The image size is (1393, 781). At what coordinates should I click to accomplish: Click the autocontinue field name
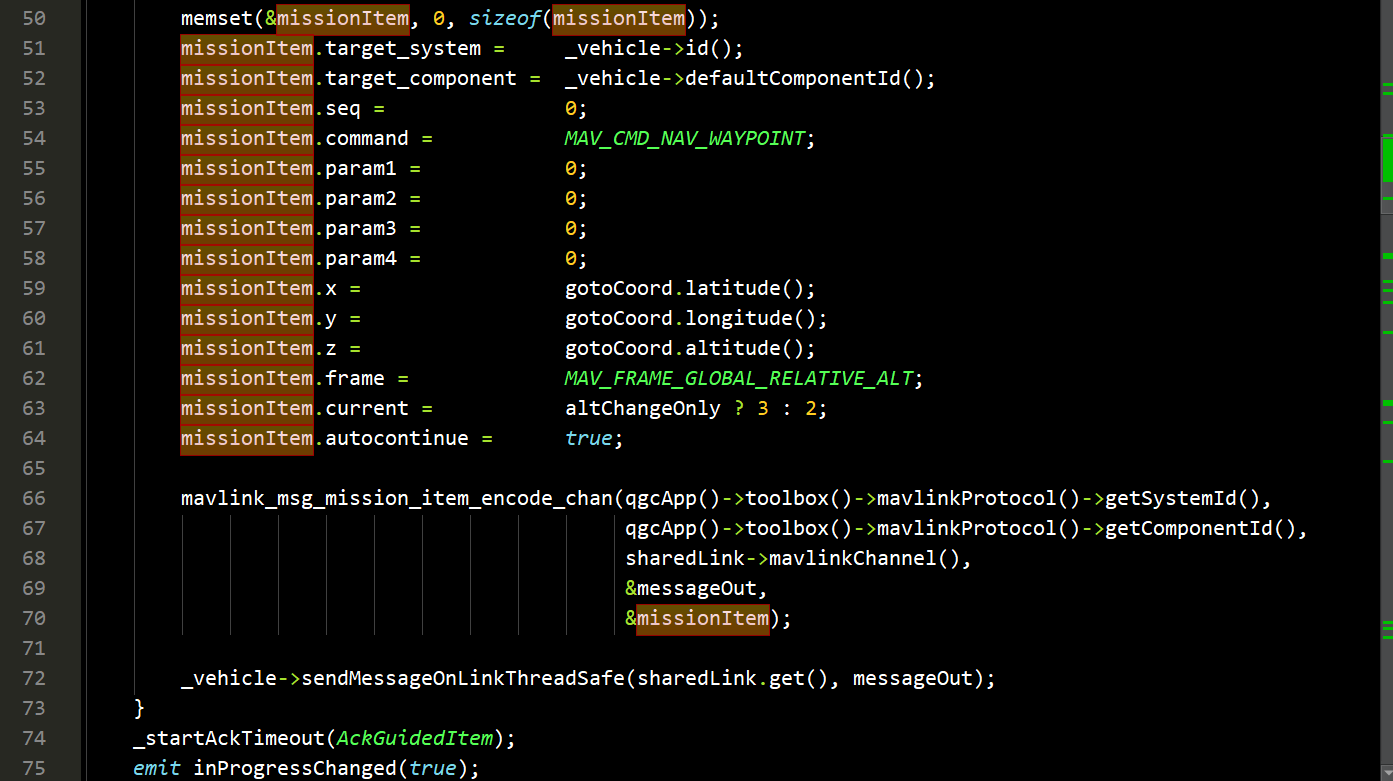(397, 438)
